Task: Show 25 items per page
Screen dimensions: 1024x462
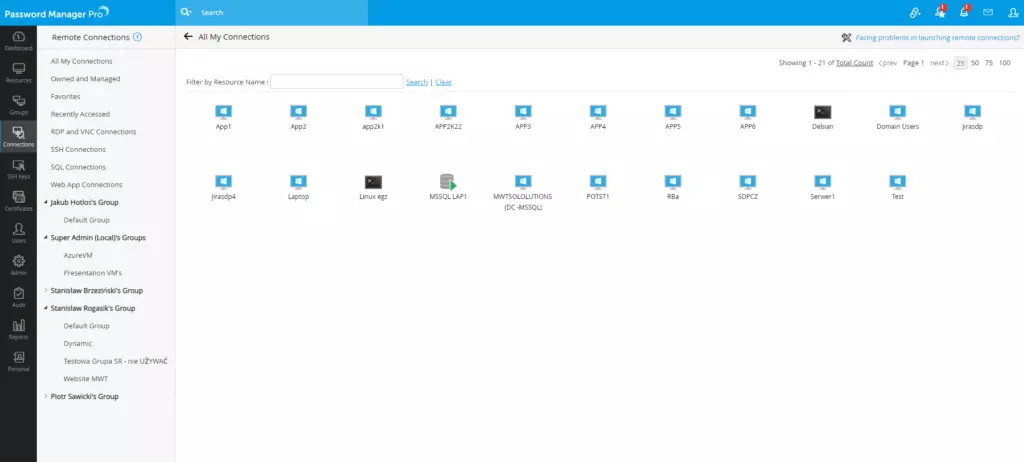Action: point(960,63)
